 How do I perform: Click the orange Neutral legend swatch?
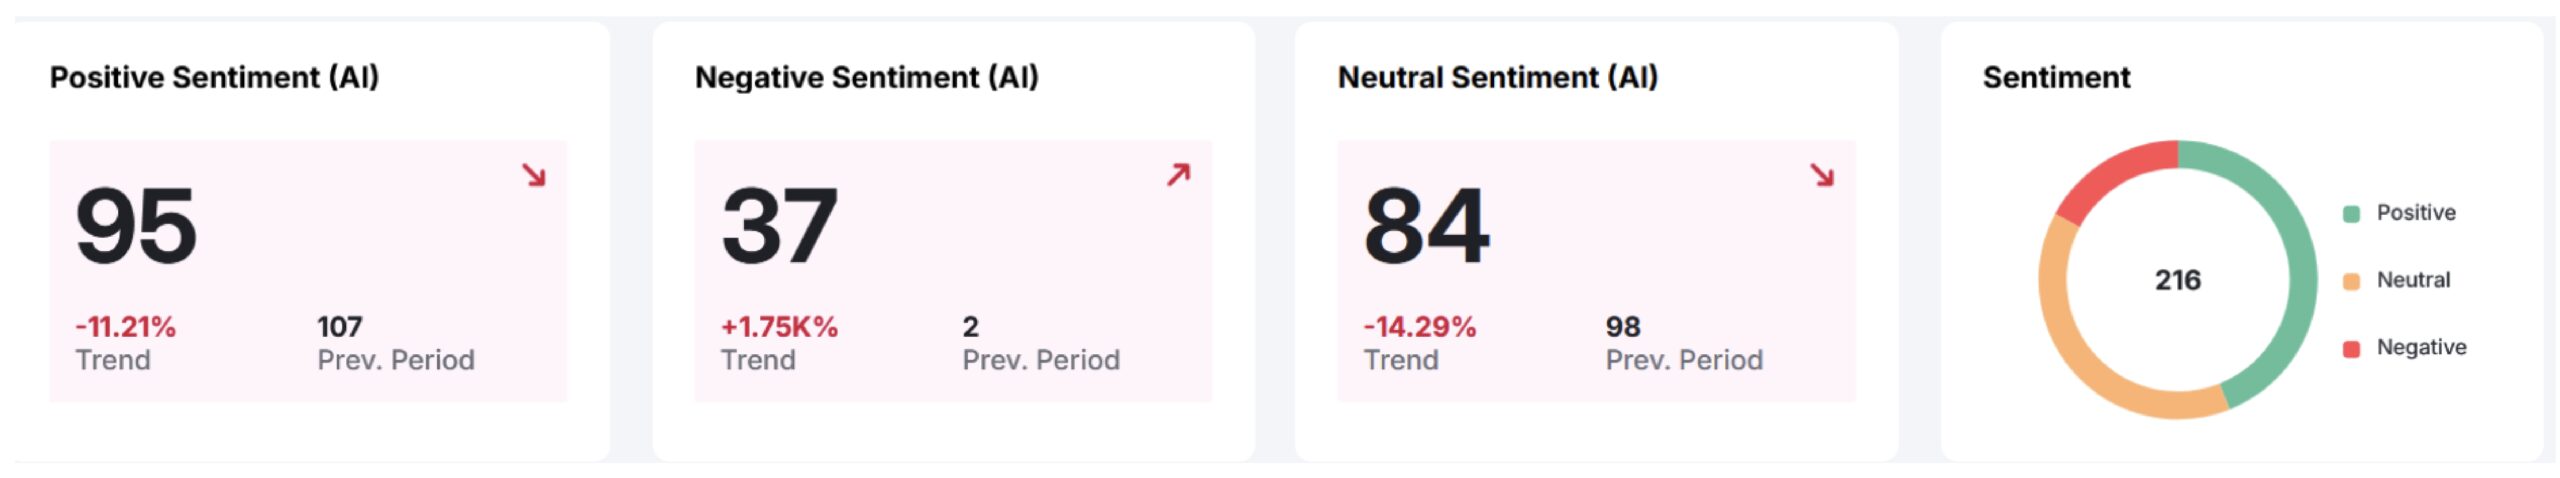click(2351, 281)
